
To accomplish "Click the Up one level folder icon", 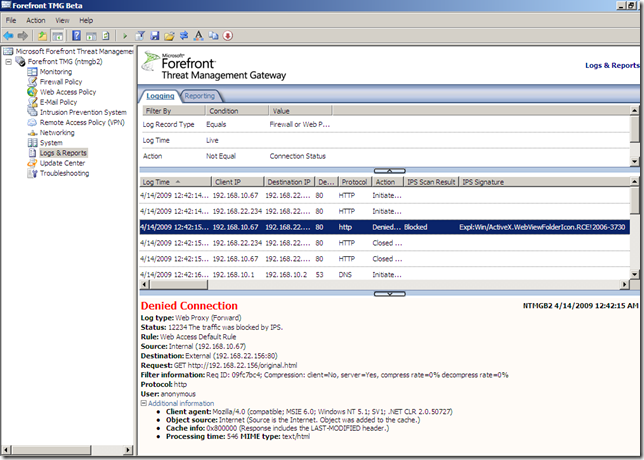I will (x=42, y=36).
